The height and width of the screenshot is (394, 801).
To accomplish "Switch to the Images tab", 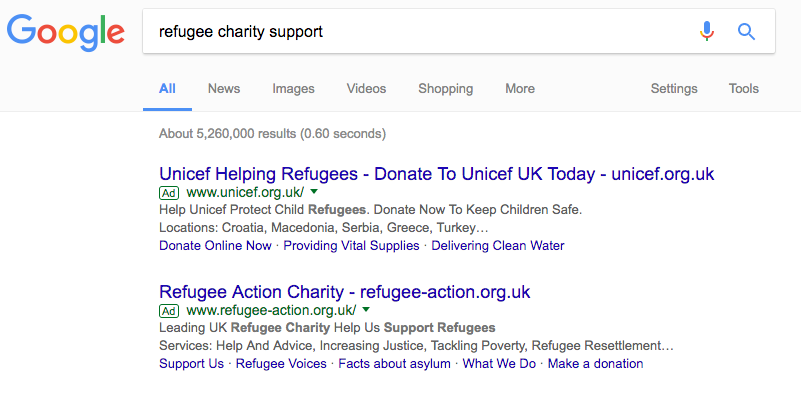I will coord(293,88).
